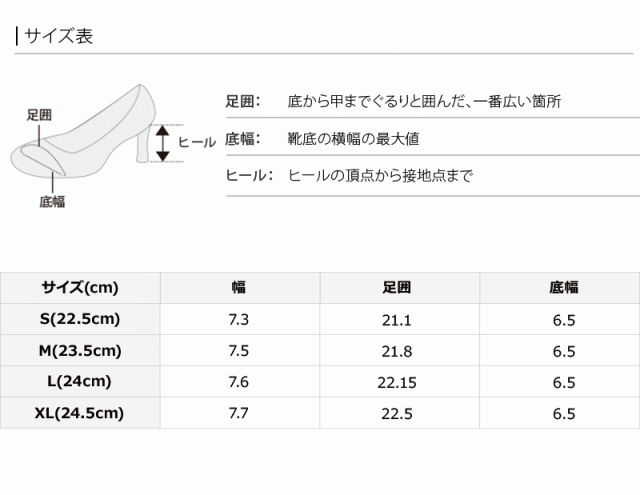Select the 足囲 table column header
This screenshot has height=495, width=640.
[x=398, y=288]
